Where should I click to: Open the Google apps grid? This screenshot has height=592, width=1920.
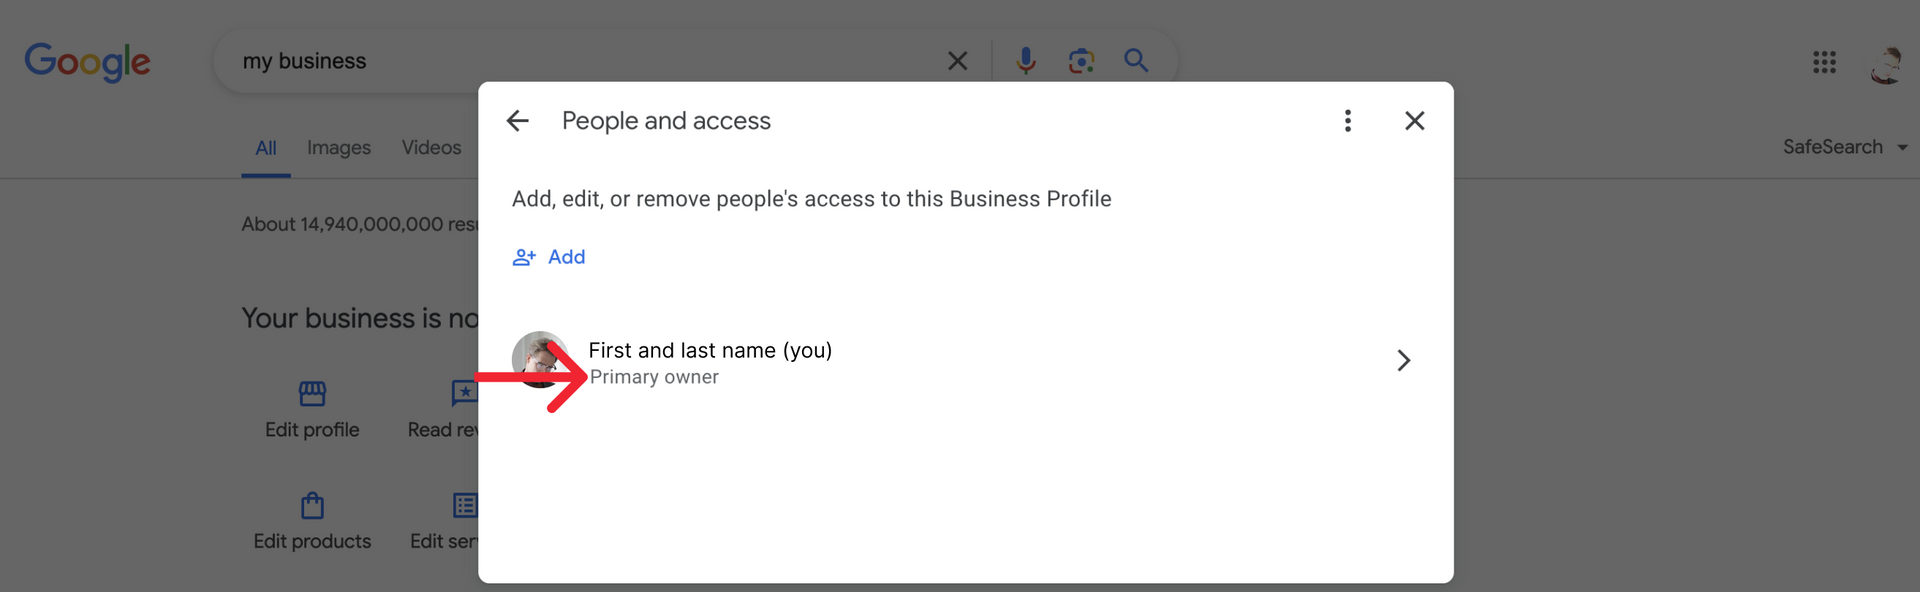tap(1824, 62)
